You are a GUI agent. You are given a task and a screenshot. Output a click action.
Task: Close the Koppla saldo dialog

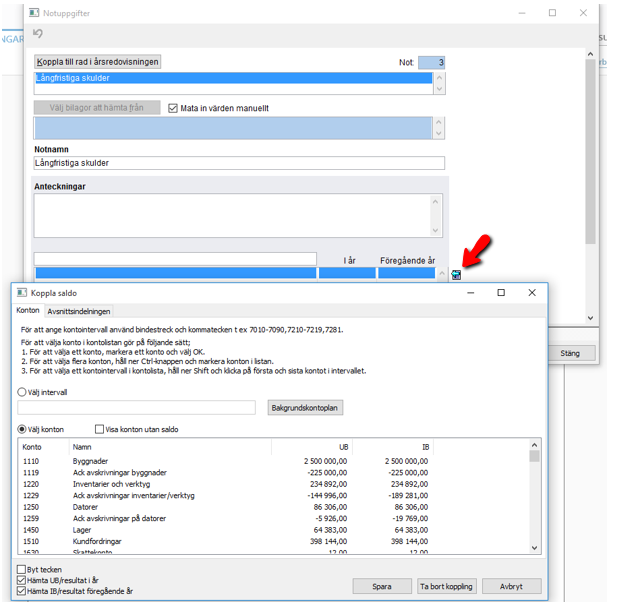(x=532, y=292)
